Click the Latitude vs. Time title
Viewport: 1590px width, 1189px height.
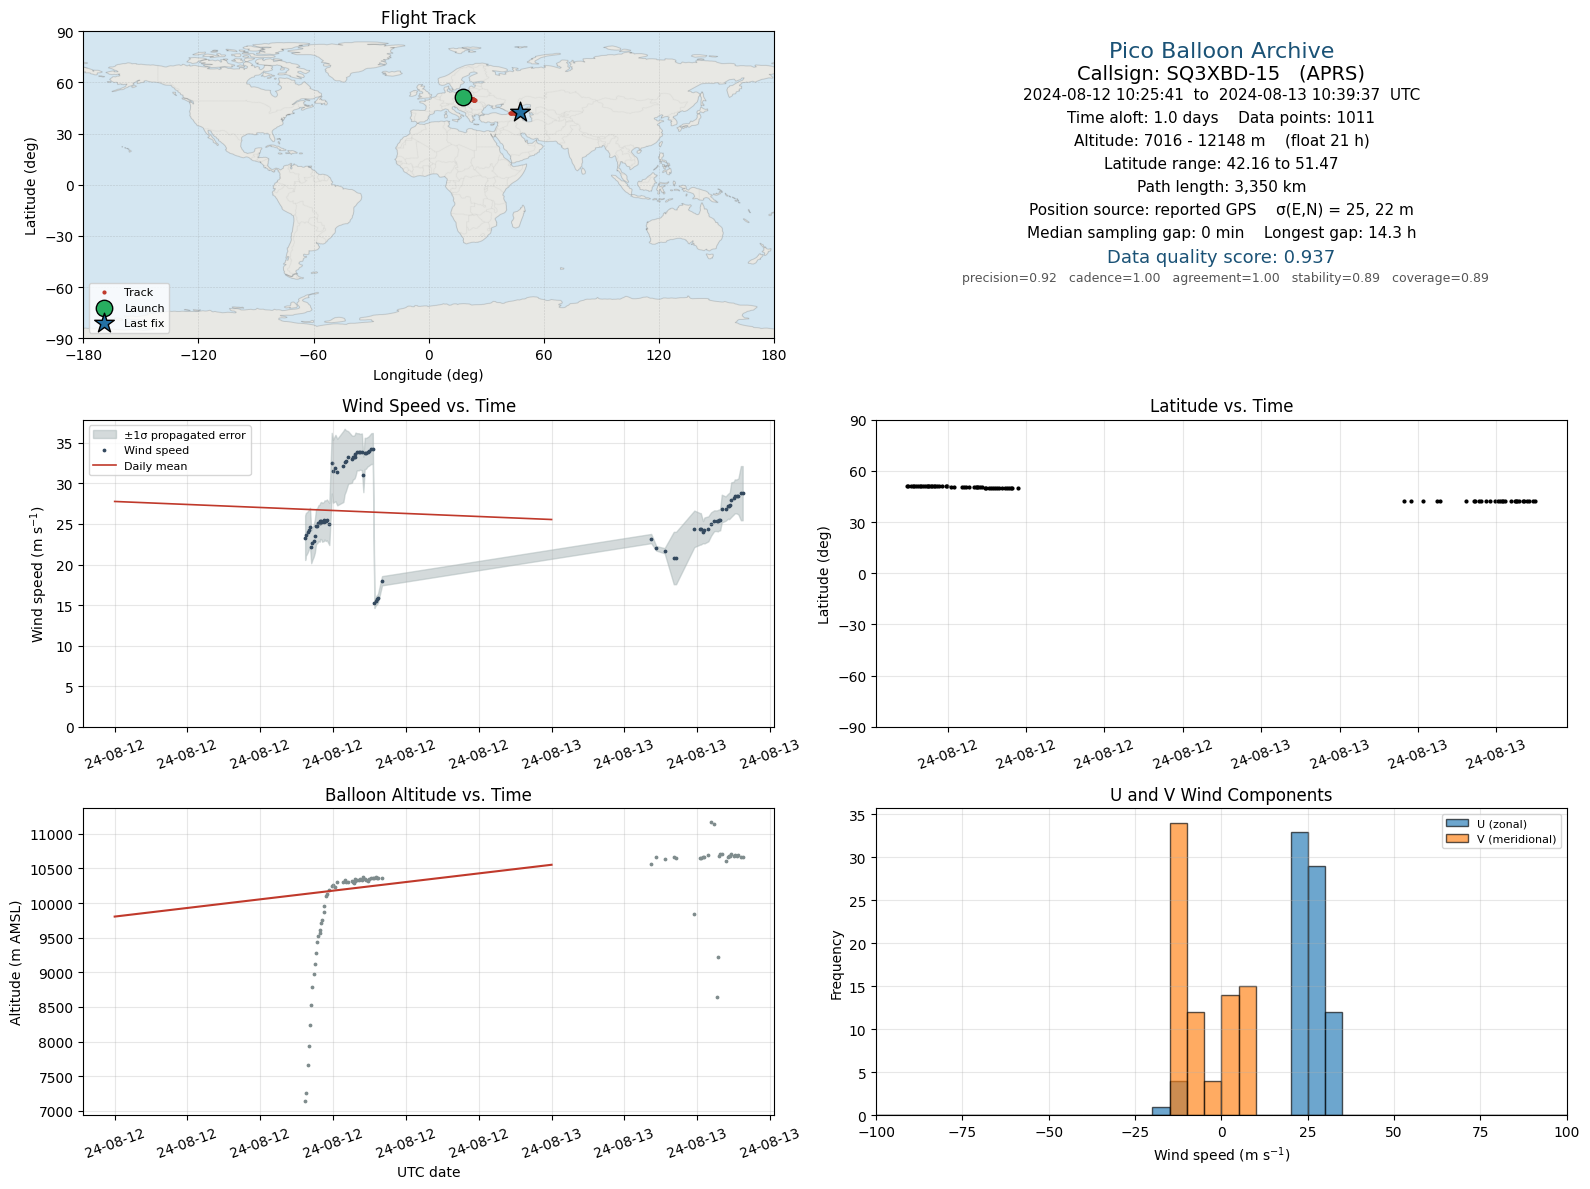[1221, 406]
